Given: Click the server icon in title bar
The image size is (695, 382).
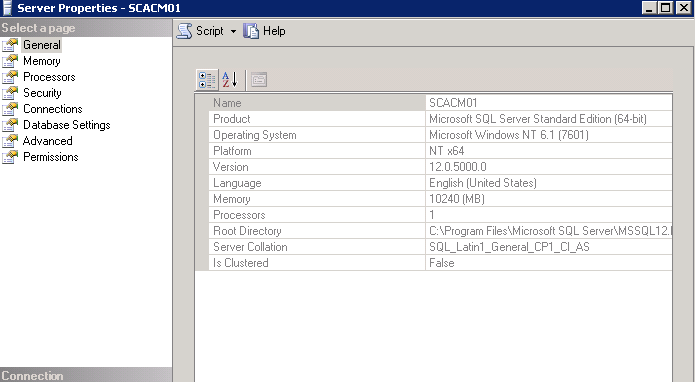Looking at the screenshot, I should 8,8.
